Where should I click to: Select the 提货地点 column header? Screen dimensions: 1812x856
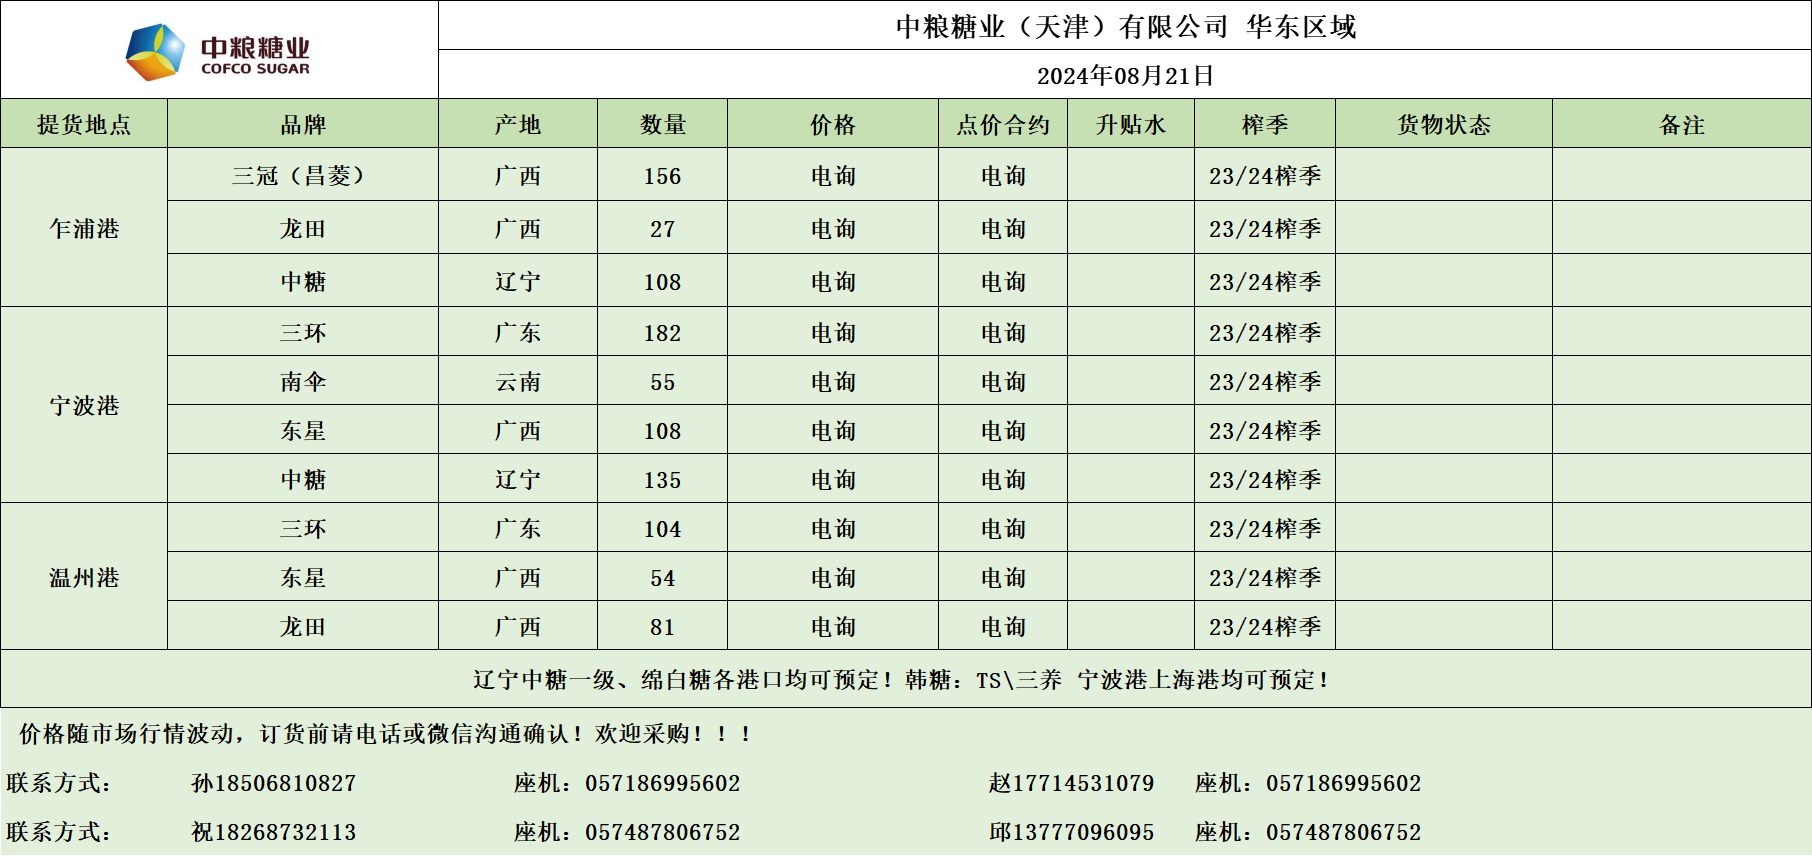click(x=84, y=125)
